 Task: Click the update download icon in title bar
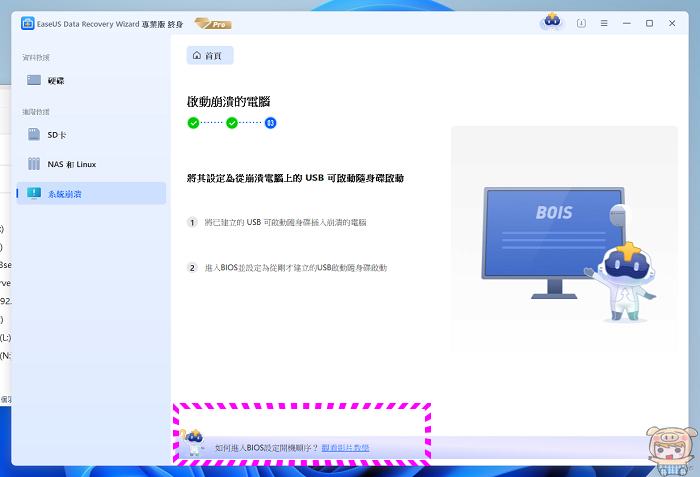click(581, 23)
